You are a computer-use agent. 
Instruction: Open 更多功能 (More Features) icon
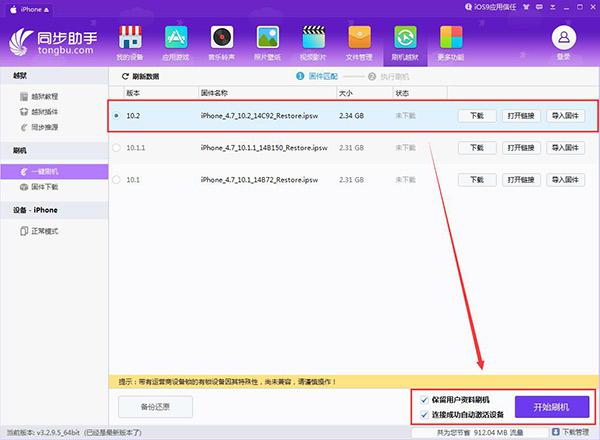(x=450, y=43)
